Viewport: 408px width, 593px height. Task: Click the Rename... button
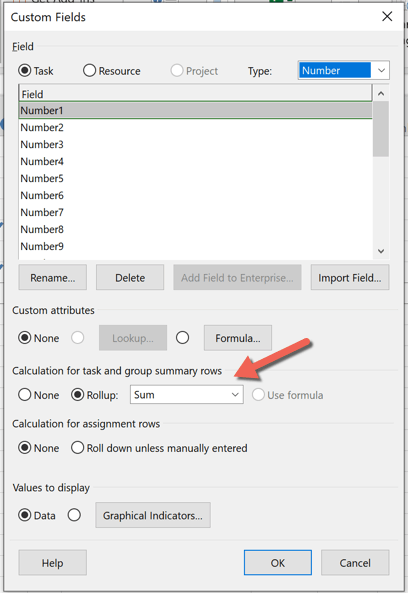(53, 278)
